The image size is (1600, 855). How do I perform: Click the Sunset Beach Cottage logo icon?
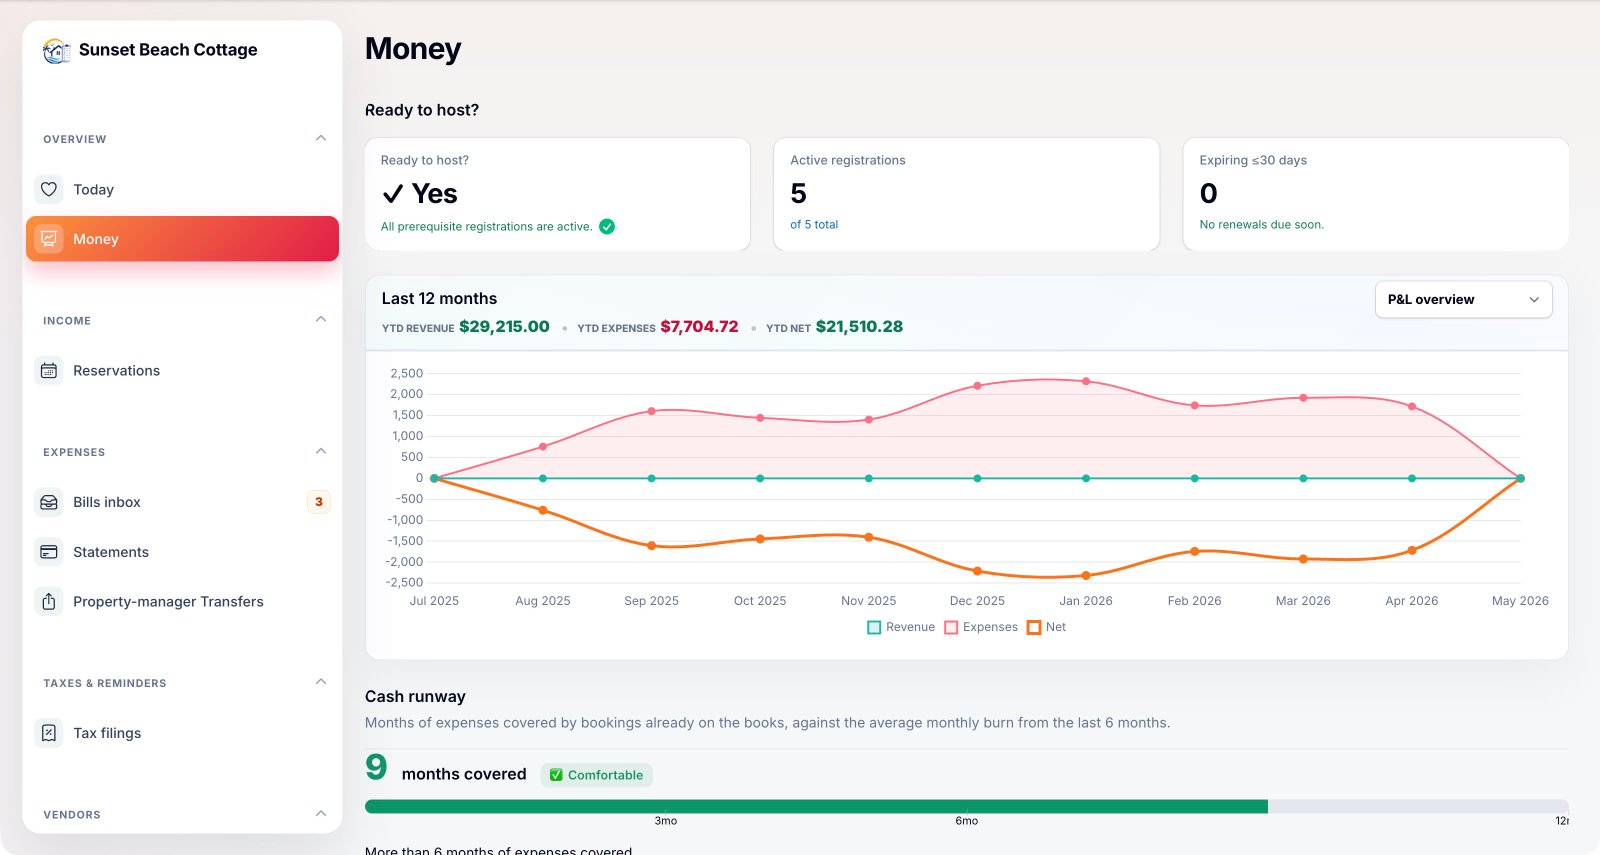tap(57, 50)
